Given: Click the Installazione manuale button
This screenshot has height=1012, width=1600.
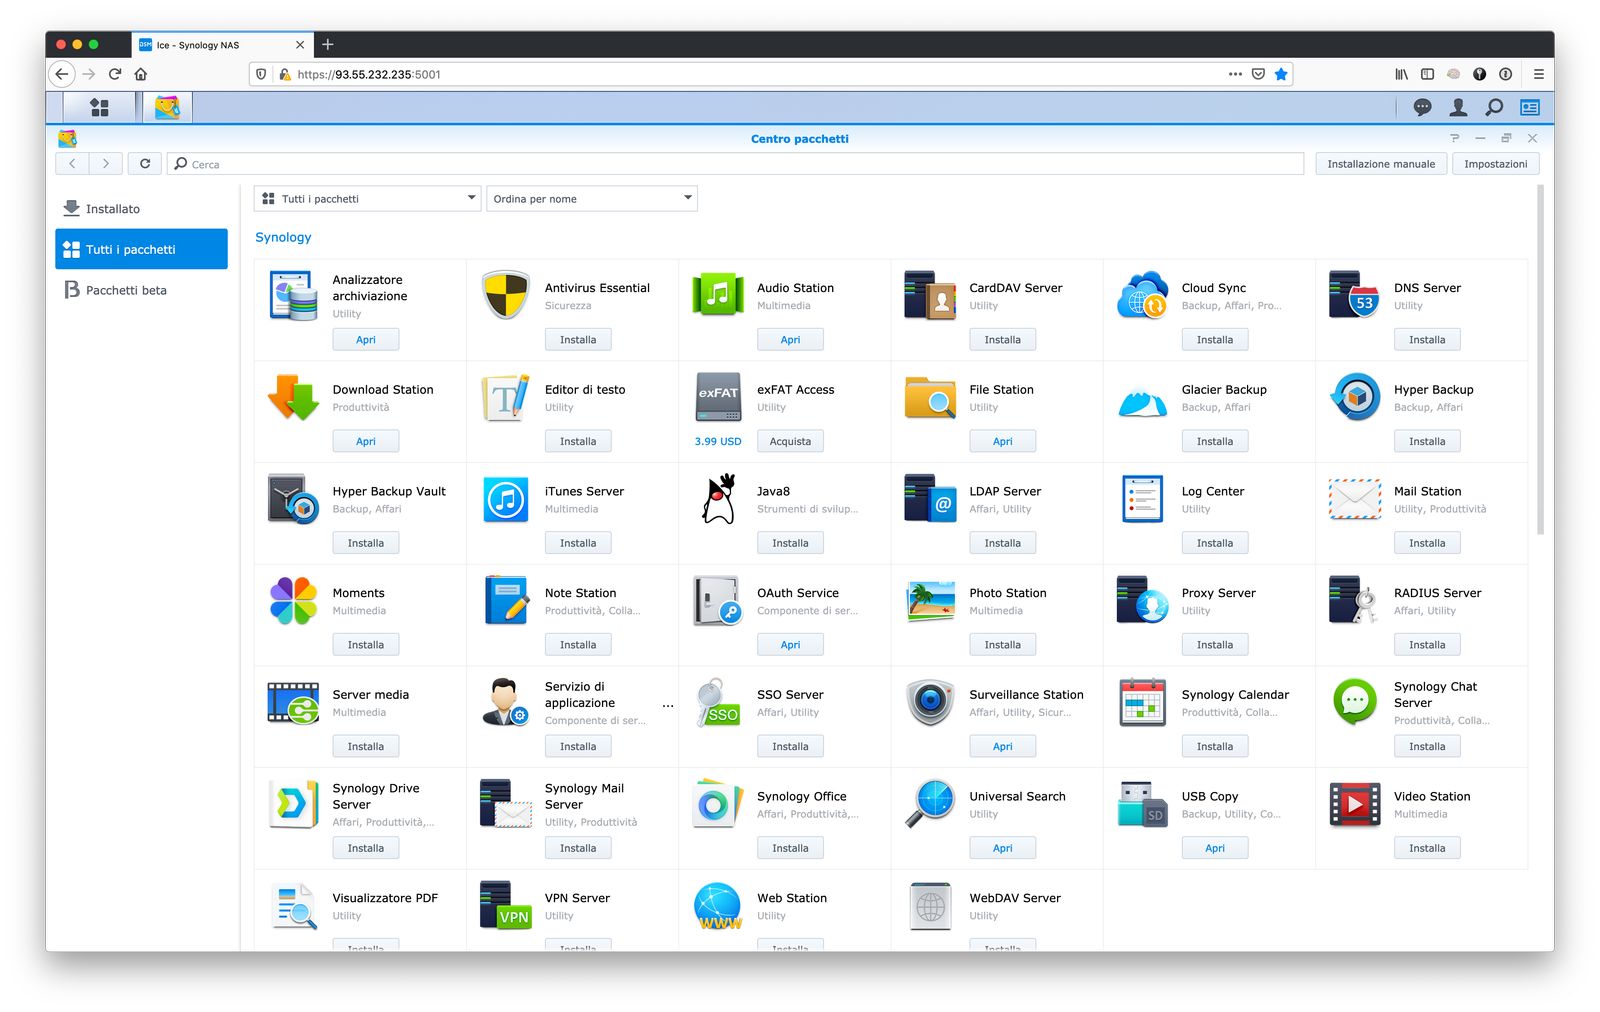Looking at the screenshot, I should pyautogui.click(x=1381, y=164).
